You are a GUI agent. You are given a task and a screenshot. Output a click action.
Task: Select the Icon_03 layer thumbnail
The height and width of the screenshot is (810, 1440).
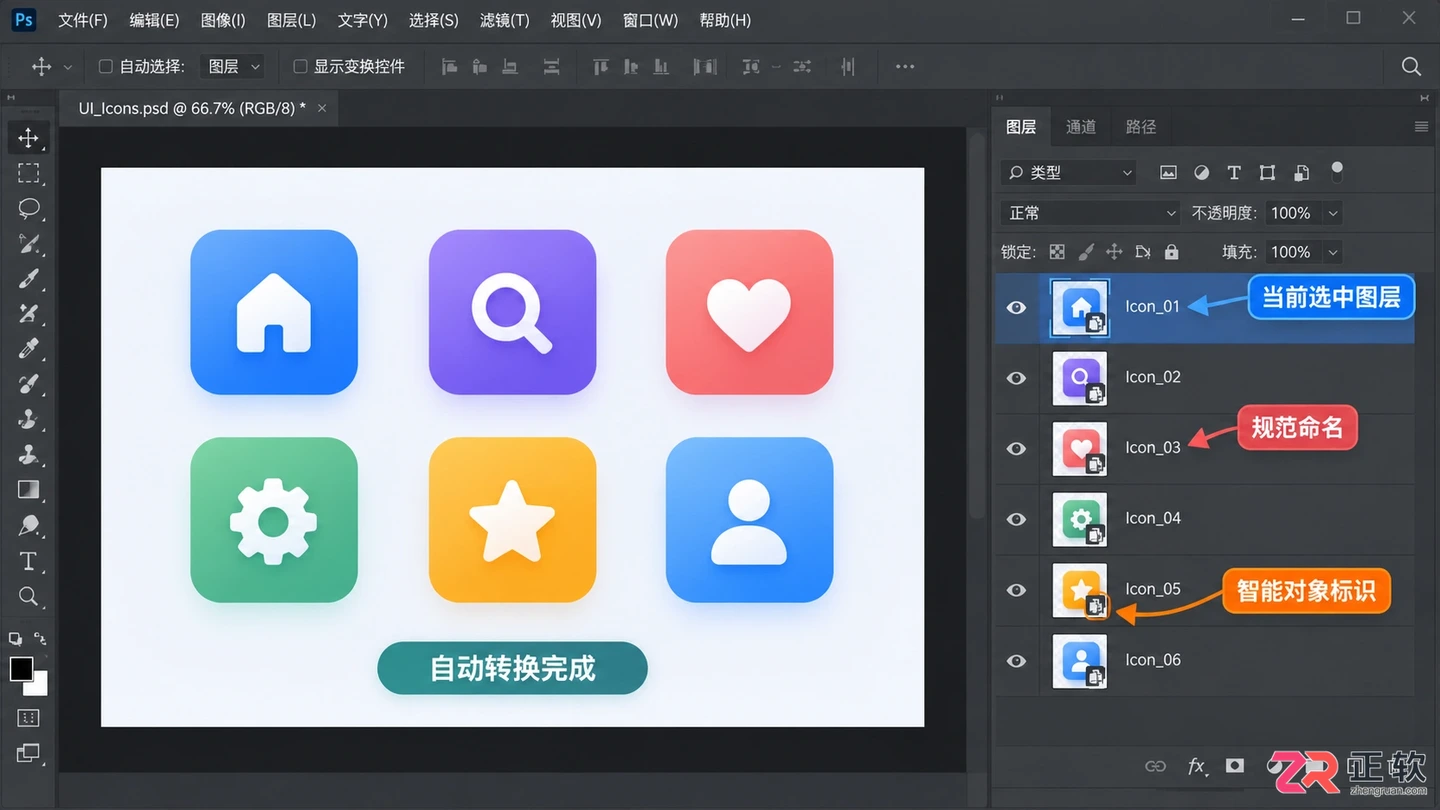tap(1080, 448)
